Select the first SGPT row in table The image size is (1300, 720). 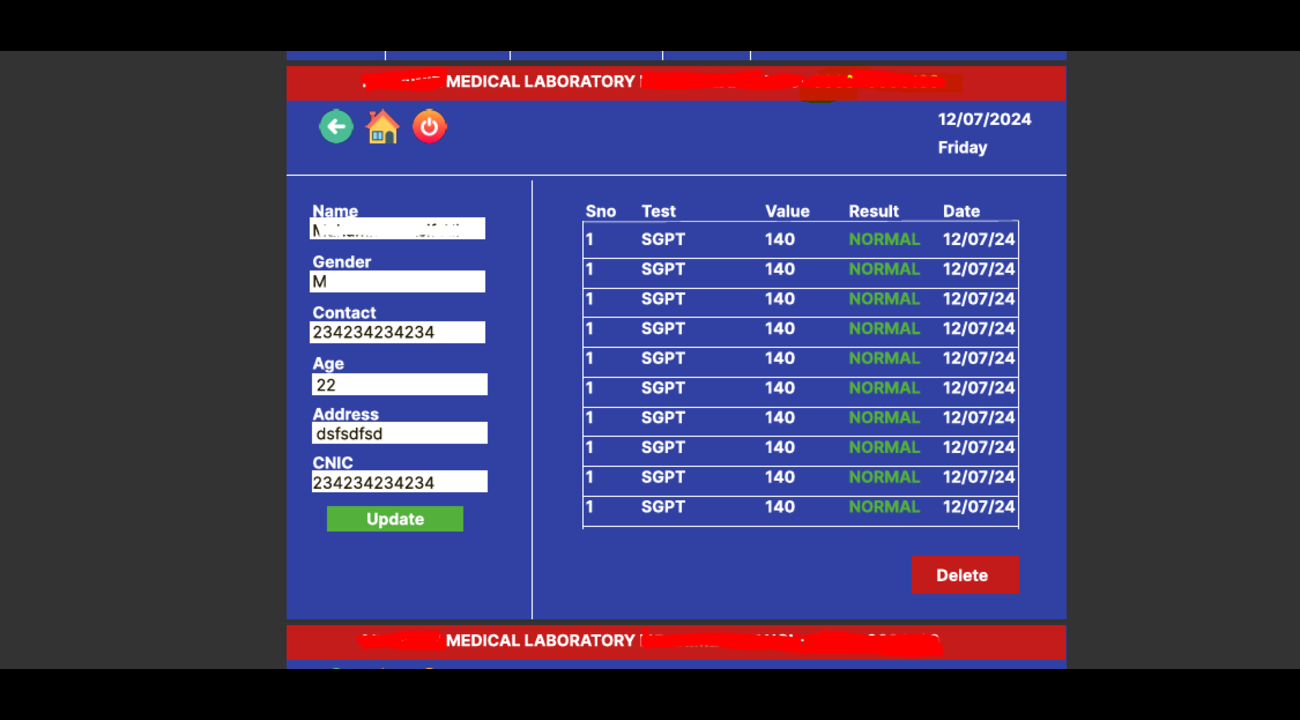(800, 240)
